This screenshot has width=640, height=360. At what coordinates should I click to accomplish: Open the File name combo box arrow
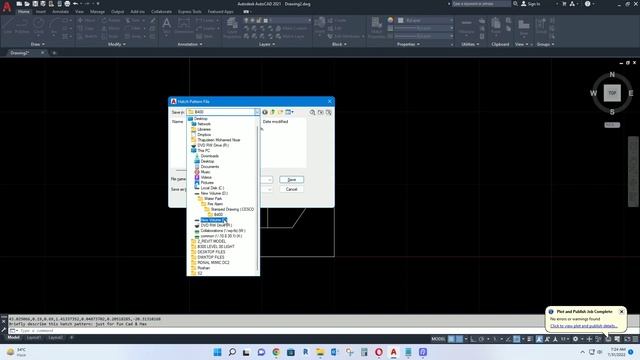tap(270, 180)
